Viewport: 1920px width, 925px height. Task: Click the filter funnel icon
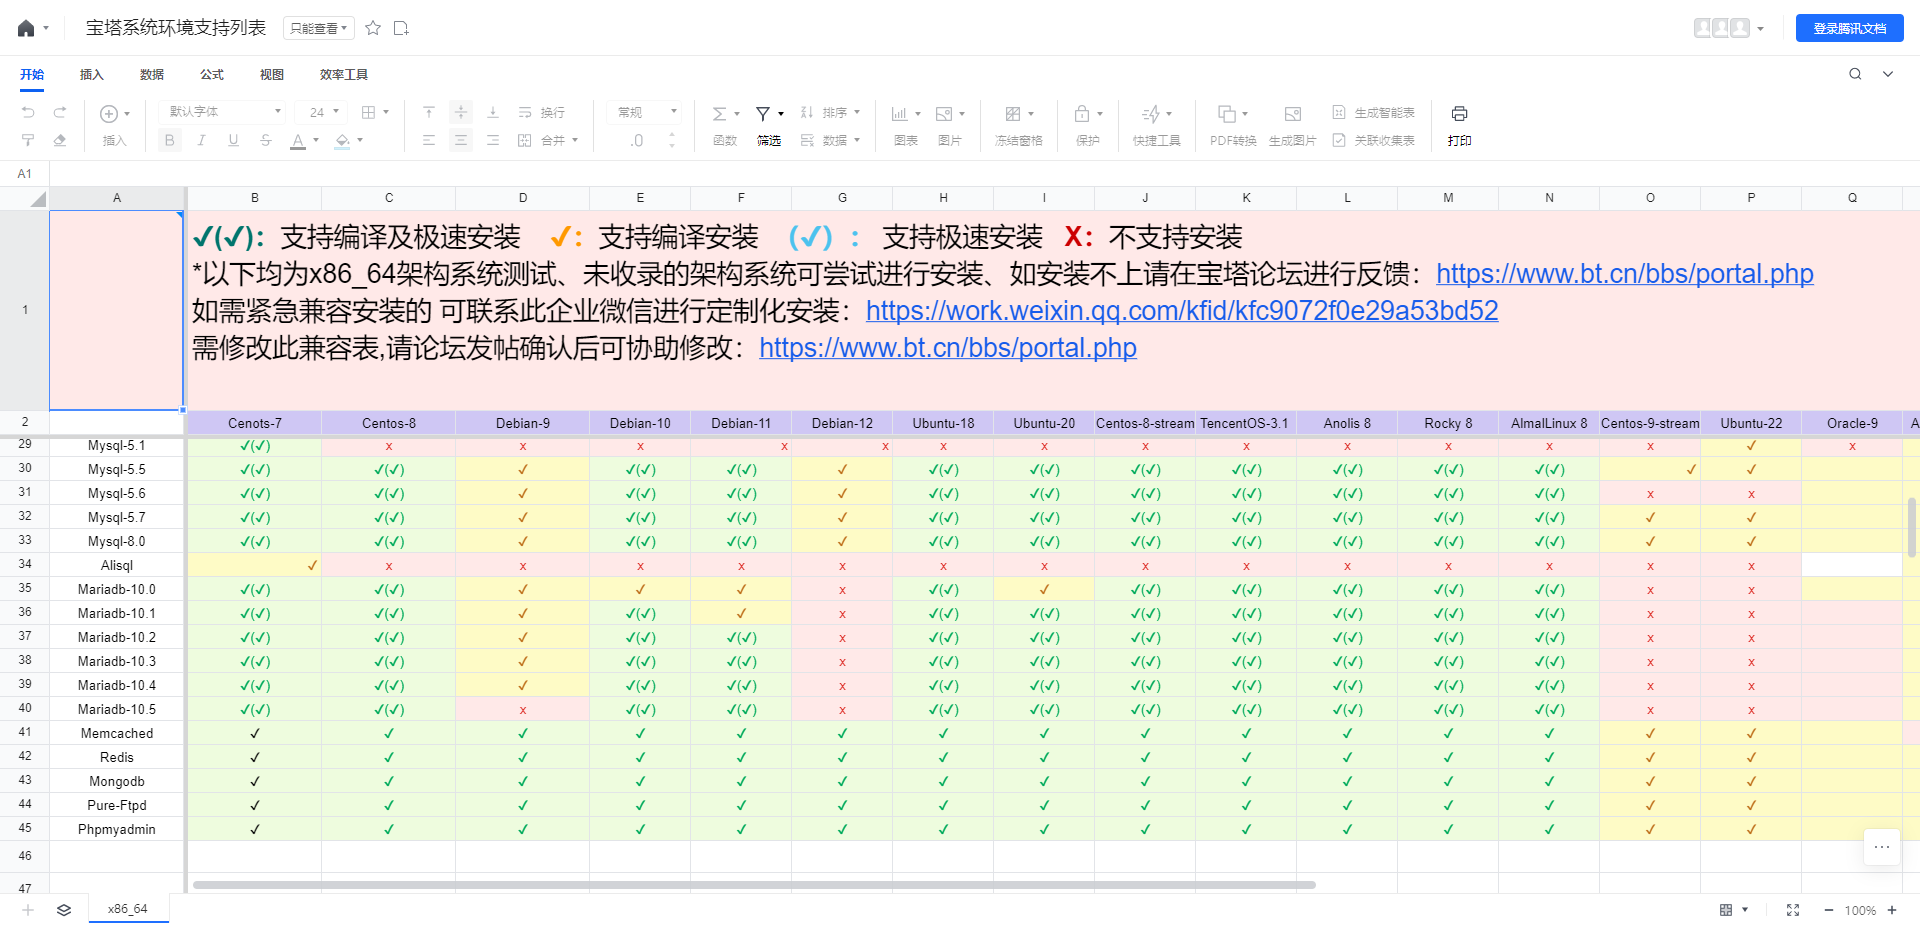763,113
